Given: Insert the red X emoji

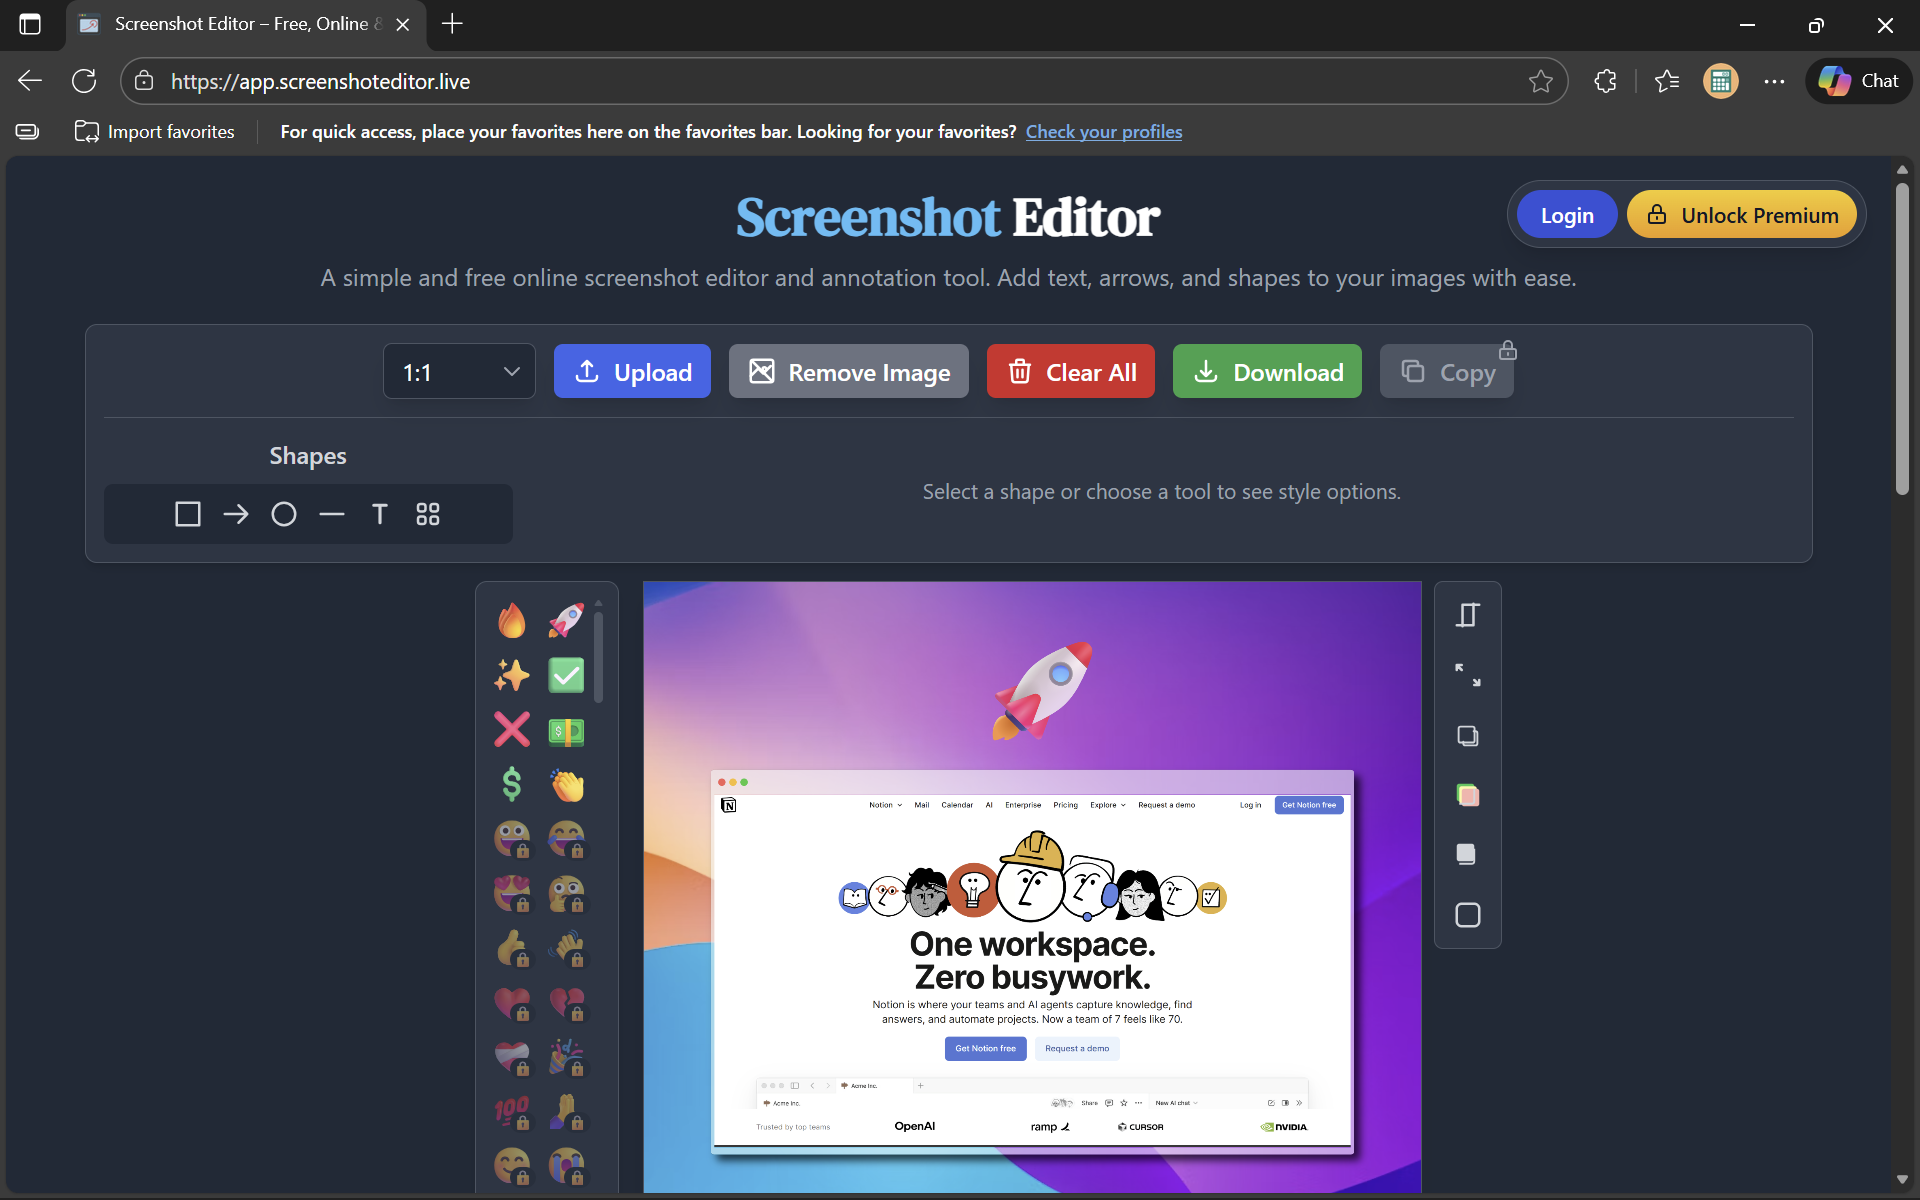Looking at the screenshot, I should click(512, 730).
